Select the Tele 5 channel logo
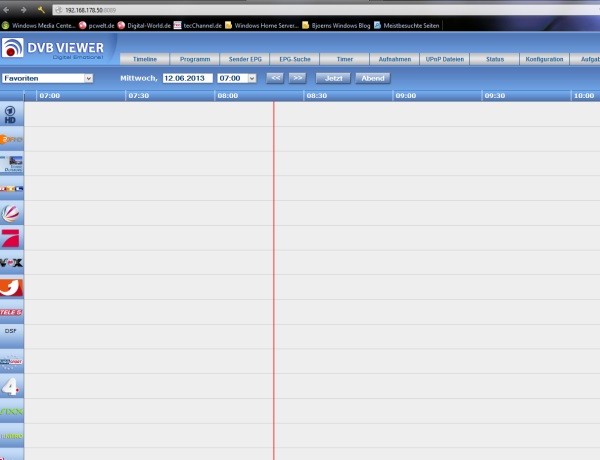Image resolution: width=600 pixels, height=460 pixels. tap(11, 312)
